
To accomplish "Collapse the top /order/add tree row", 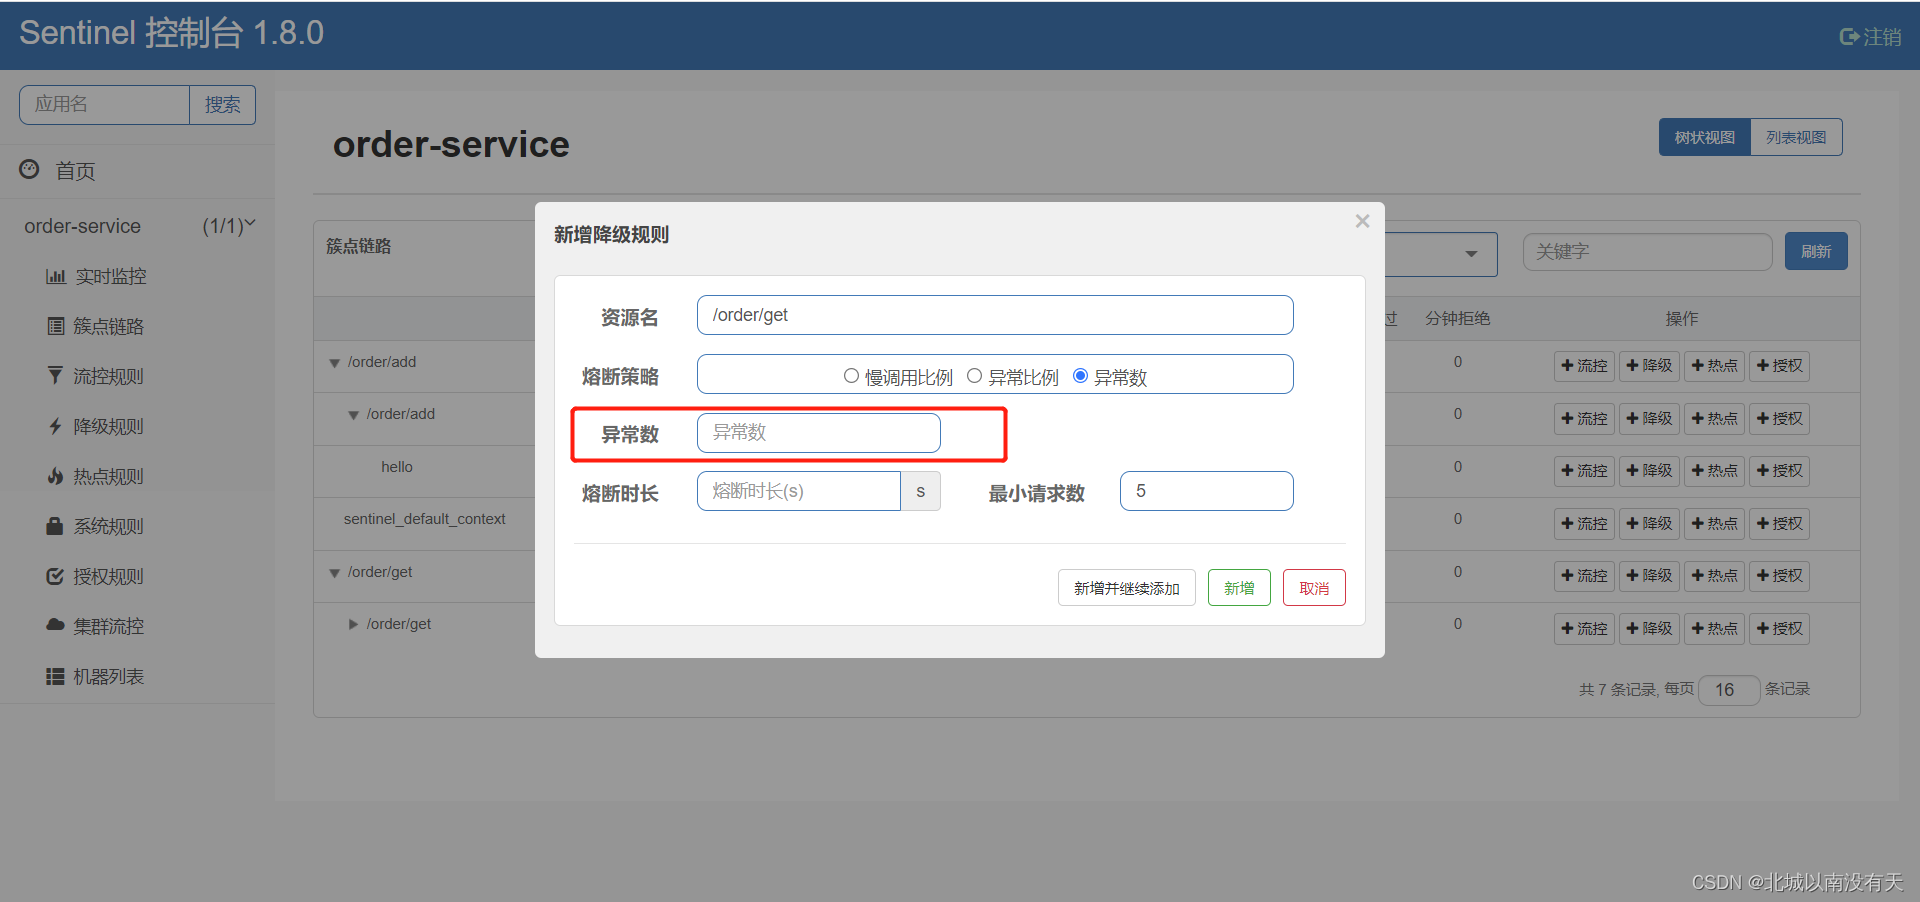I will [334, 363].
